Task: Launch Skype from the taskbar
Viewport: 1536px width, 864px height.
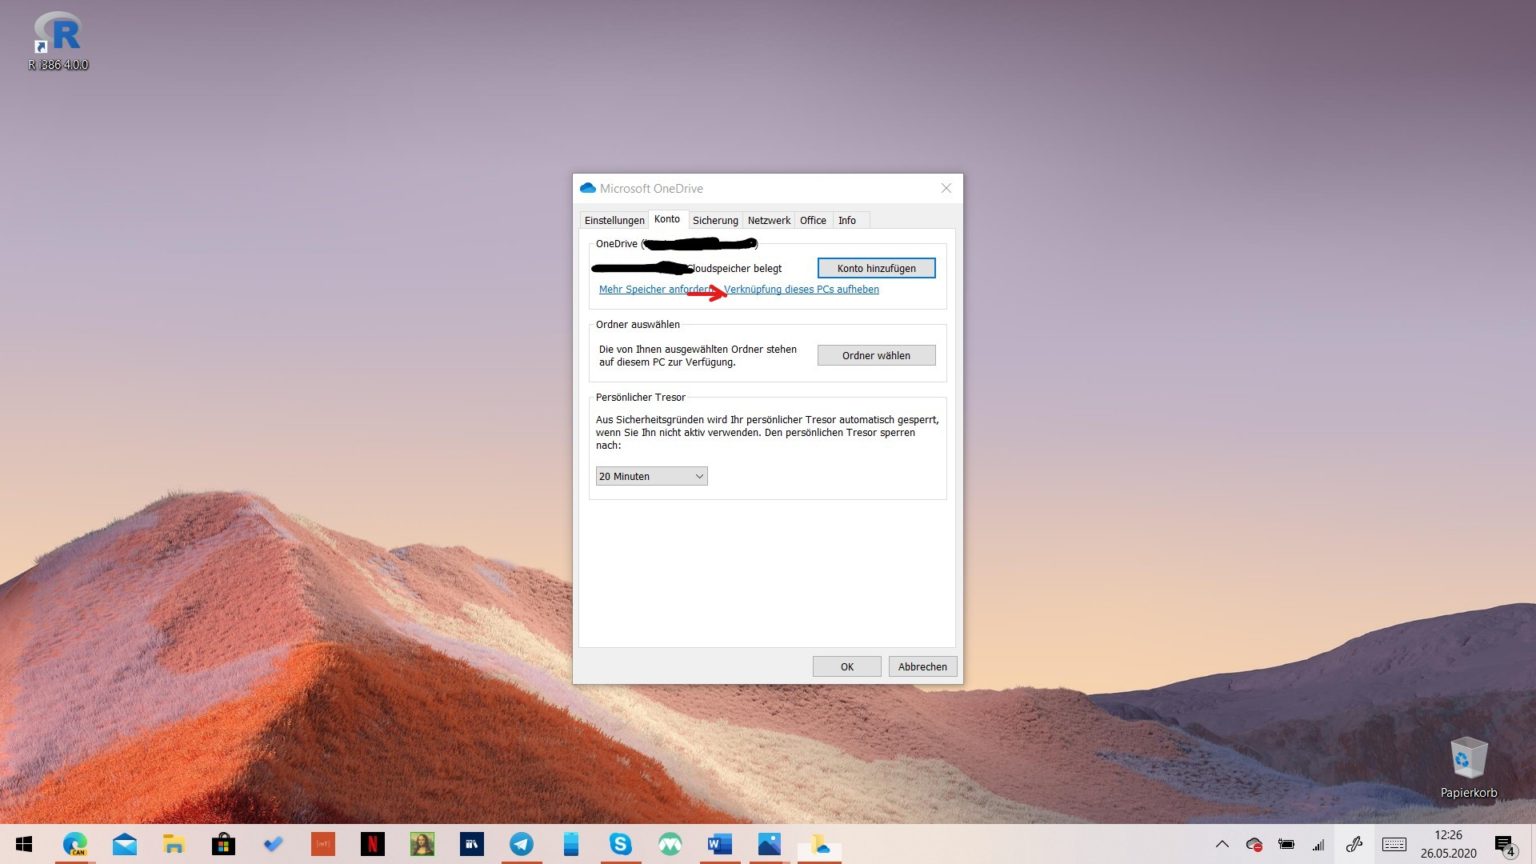Action: pos(621,844)
